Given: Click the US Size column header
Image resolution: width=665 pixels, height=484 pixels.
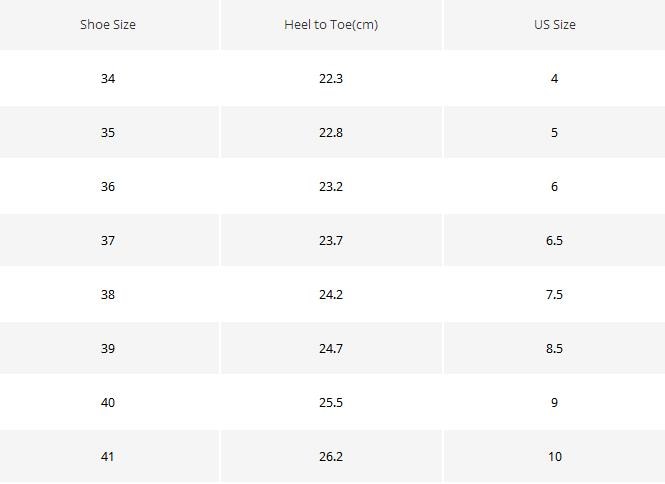Looking at the screenshot, I should (554, 24).
